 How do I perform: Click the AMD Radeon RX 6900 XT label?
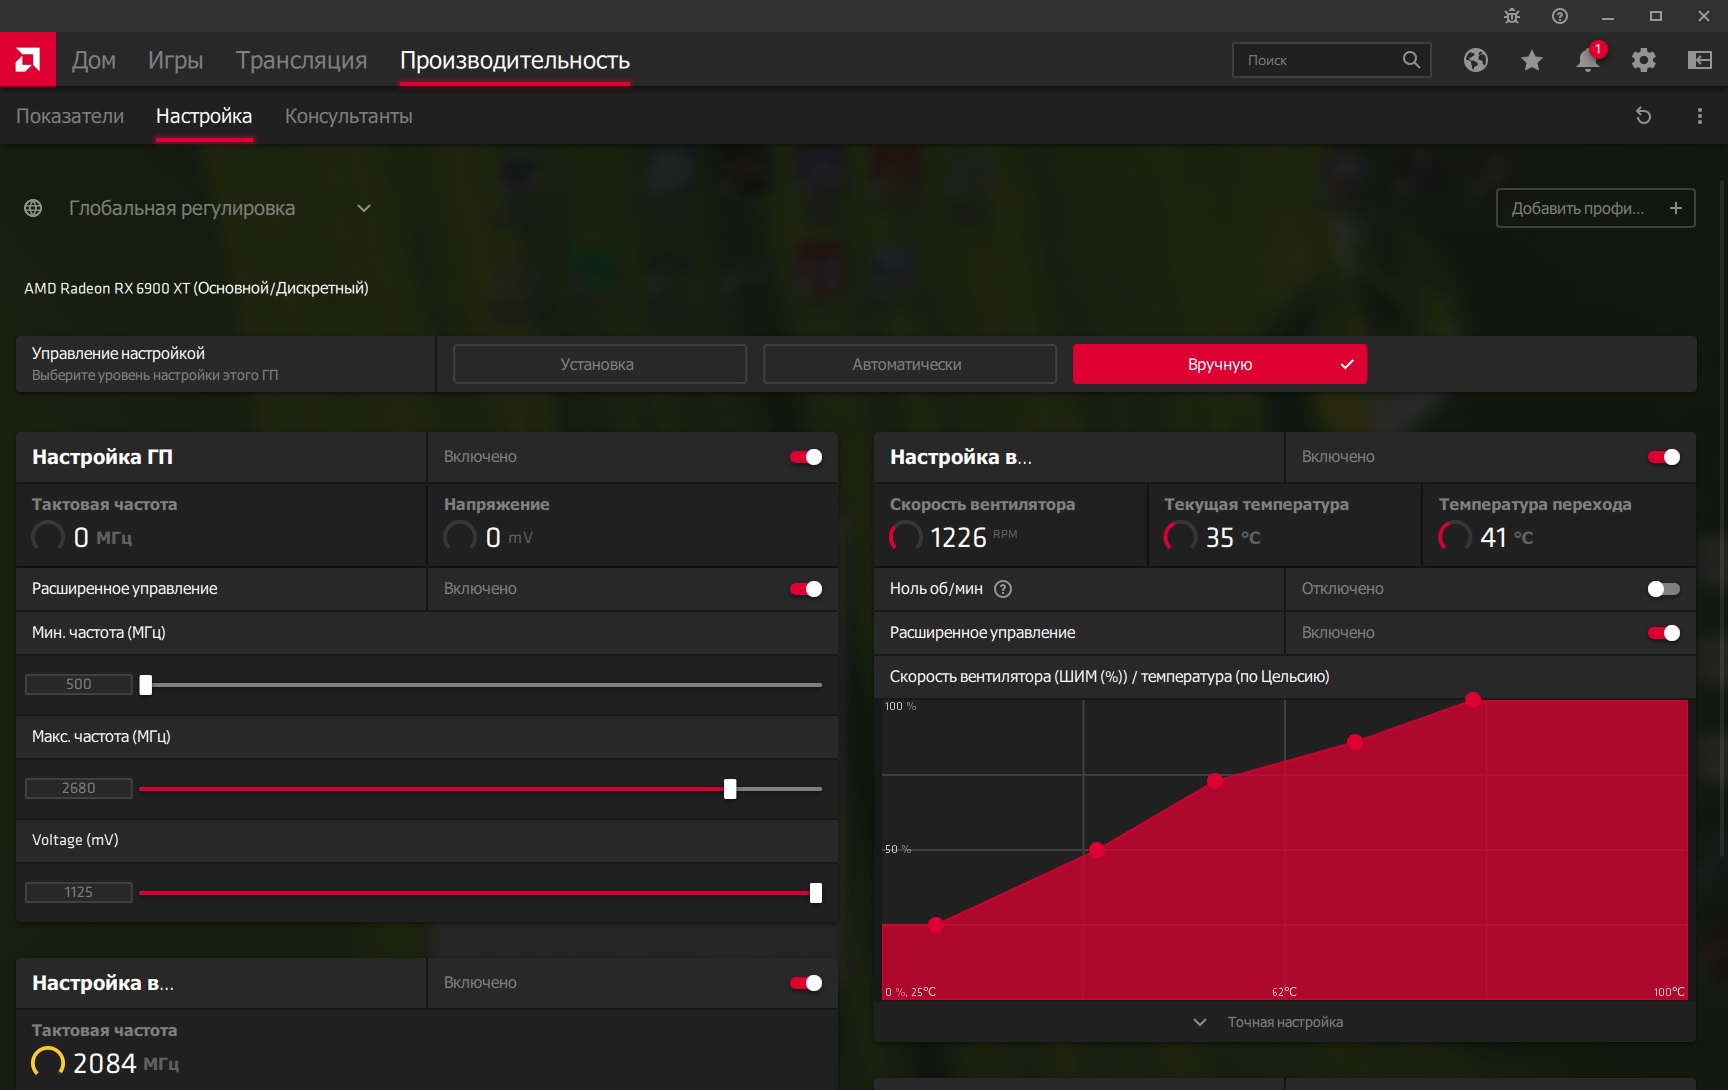coord(196,288)
